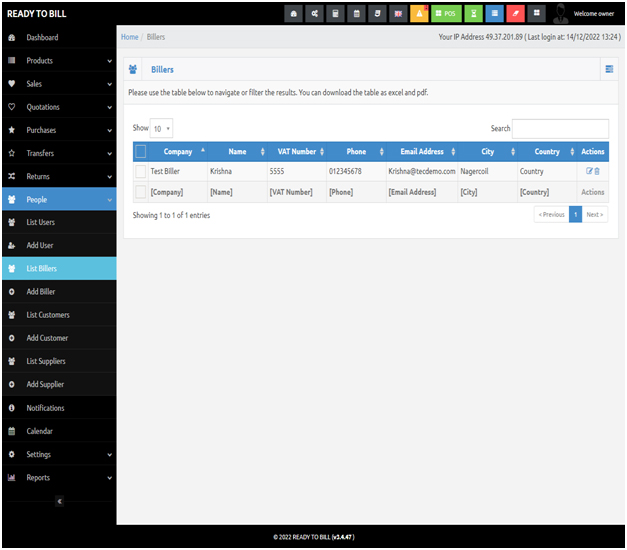Image resolution: width=627 pixels, height=550 pixels.
Task: Go to page 1 in pagination
Action: [575, 214]
